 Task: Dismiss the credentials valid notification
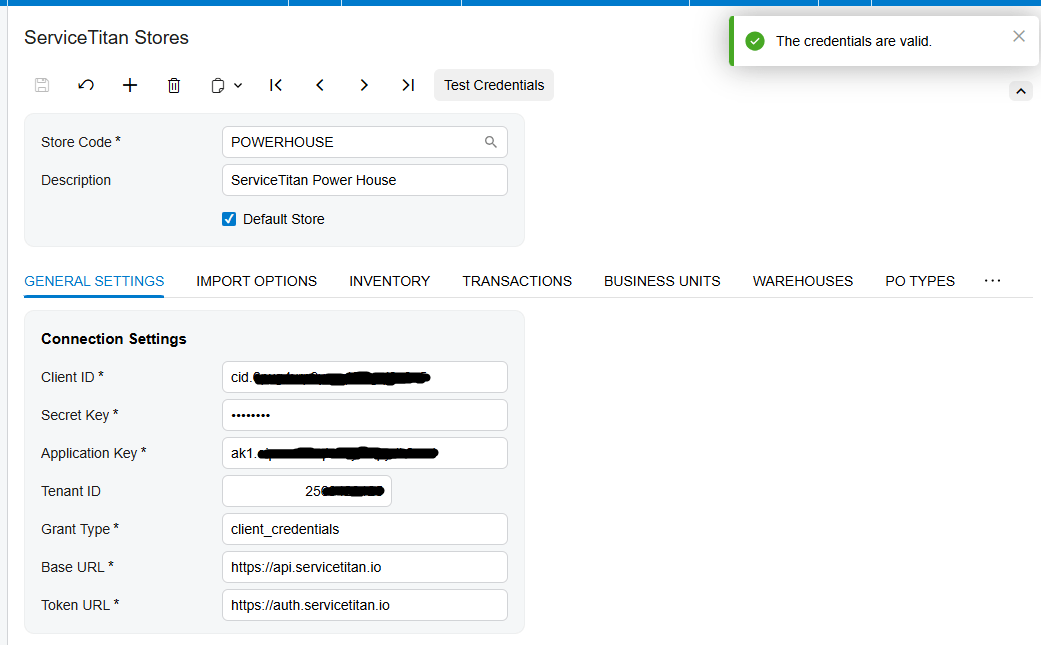[x=1019, y=36]
